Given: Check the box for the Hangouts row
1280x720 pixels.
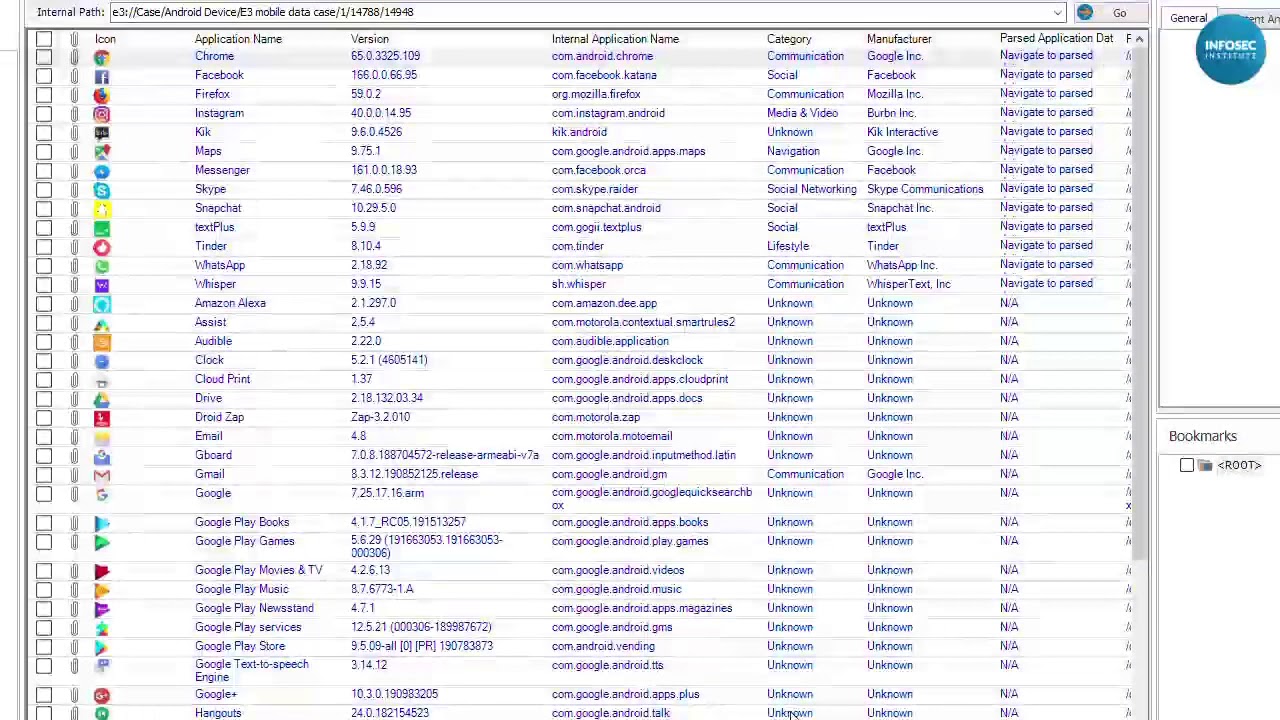Looking at the screenshot, I should coord(44,713).
